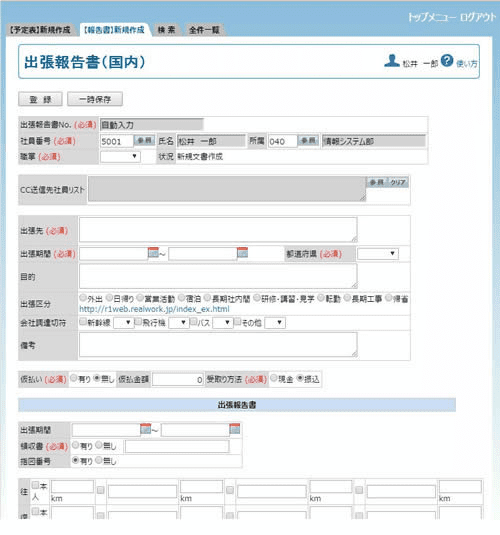Viewport: 500px width, 535px height.
Task: Open the start date calendar for 出張期間 (必須)
Action: point(153,253)
